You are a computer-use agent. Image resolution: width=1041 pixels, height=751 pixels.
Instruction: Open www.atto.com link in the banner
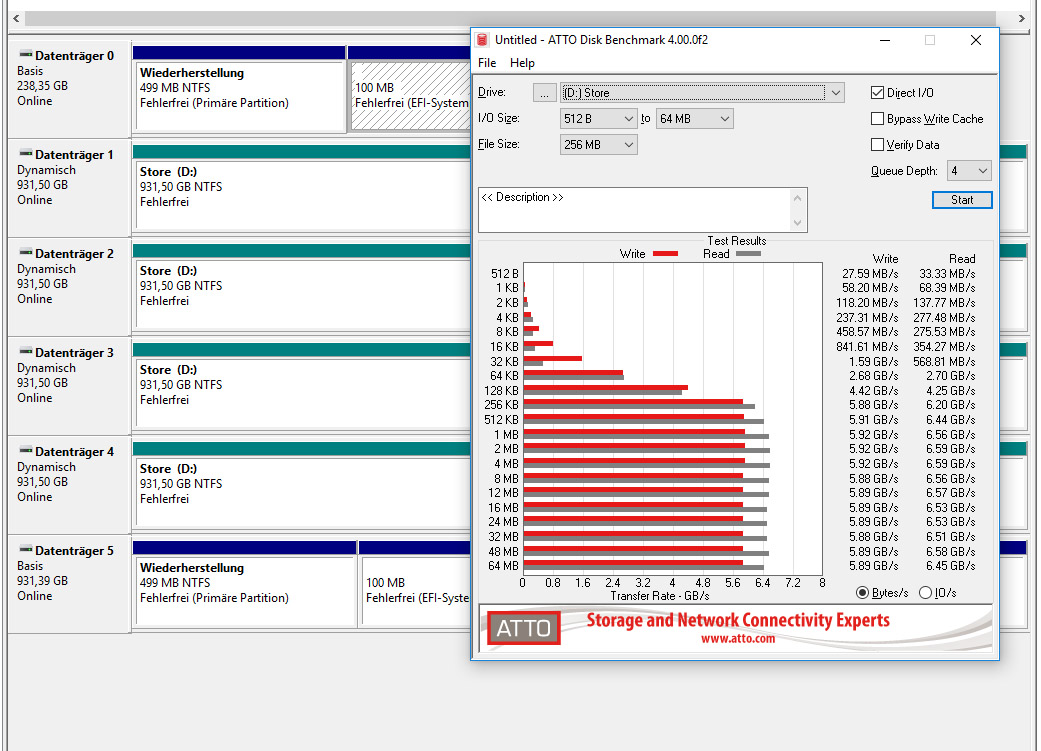click(738, 638)
